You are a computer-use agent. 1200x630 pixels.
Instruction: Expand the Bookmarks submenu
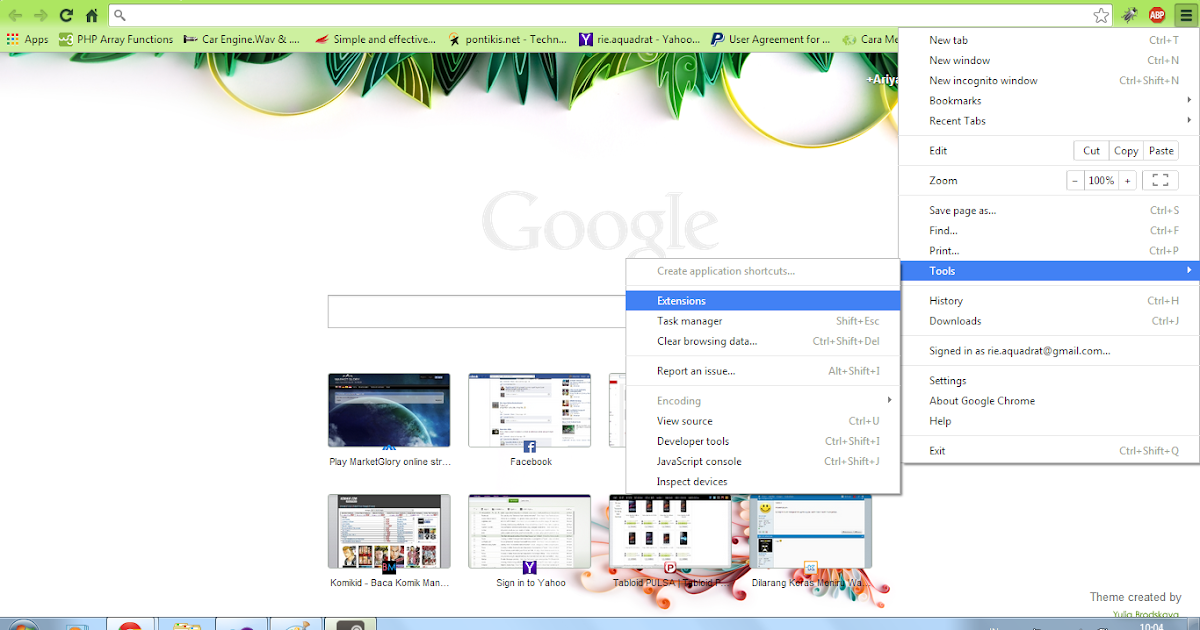[1048, 100]
